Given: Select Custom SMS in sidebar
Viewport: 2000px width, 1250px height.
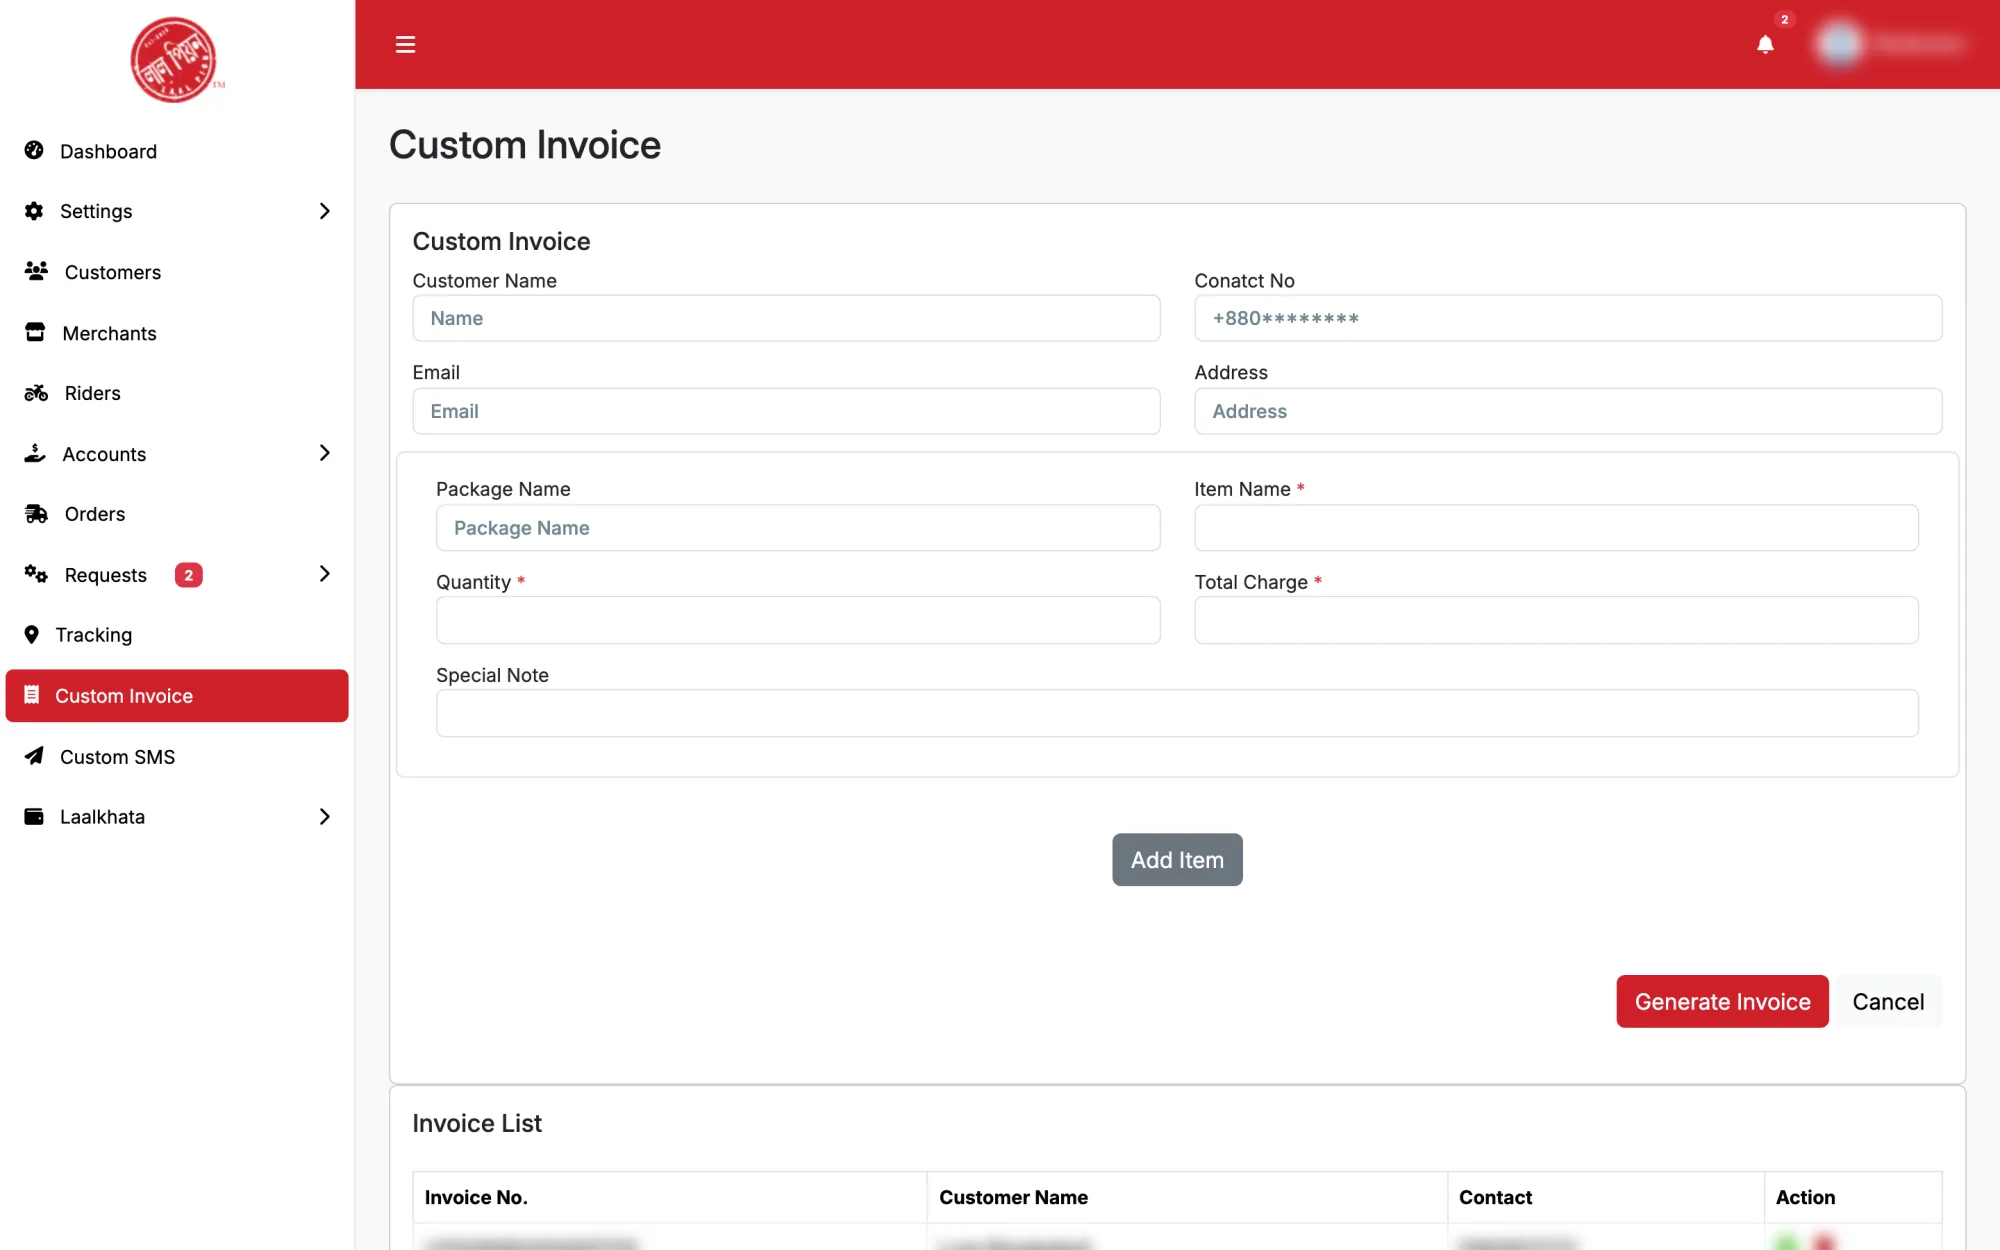Looking at the screenshot, I should 177,757.
